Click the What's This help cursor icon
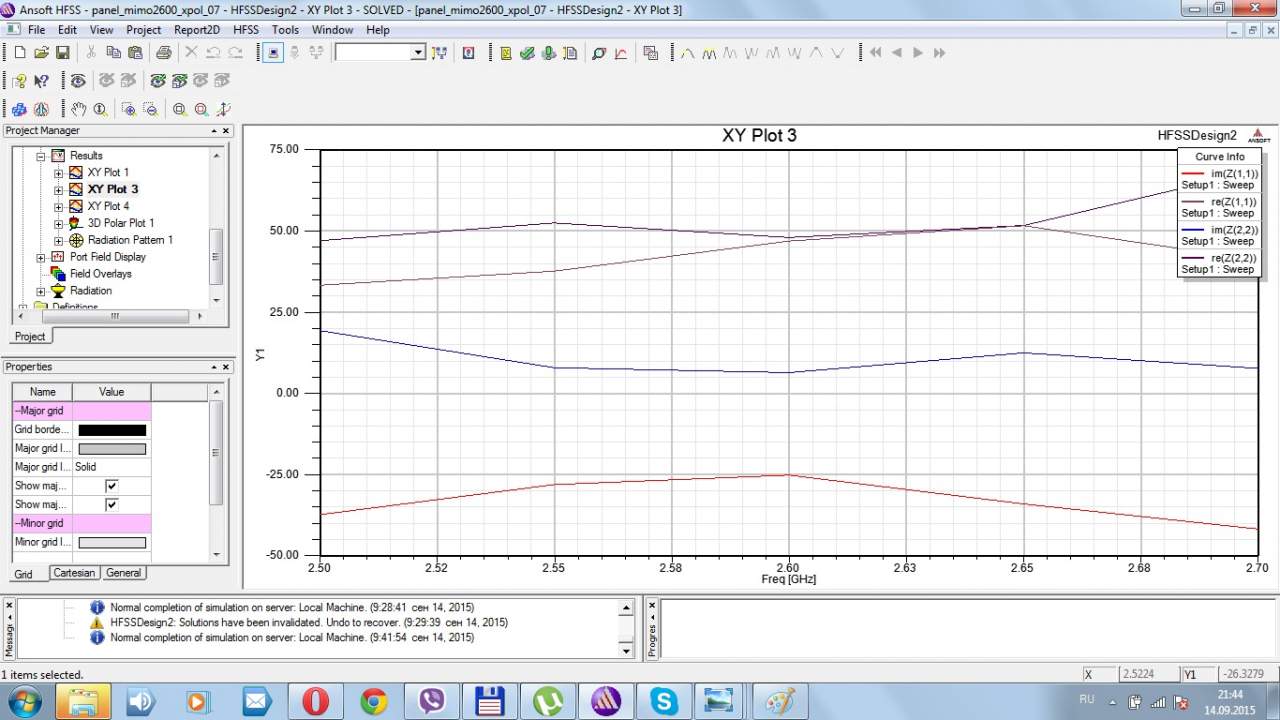Image resolution: width=1280 pixels, height=720 pixels. [x=41, y=81]
